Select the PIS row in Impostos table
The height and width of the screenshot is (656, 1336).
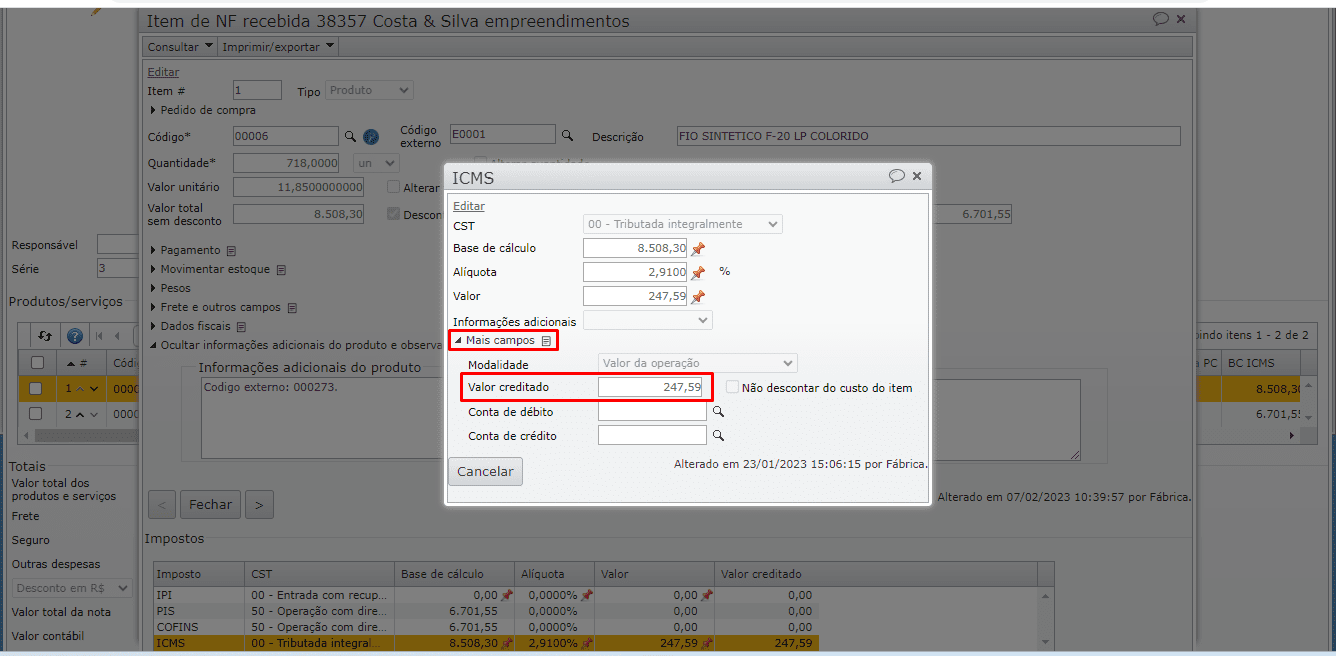click(486, 611)
